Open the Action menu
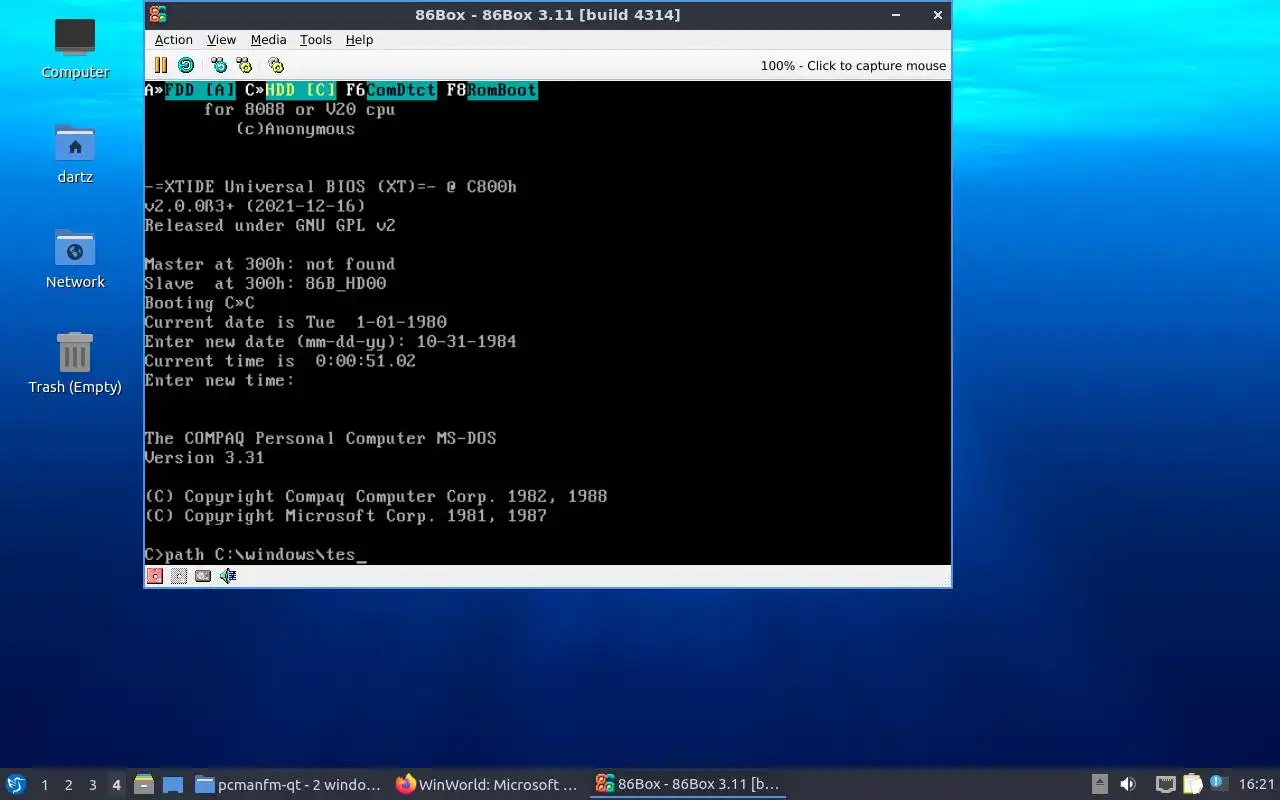This screenshot has width=1280, height=800. [173, 40]
